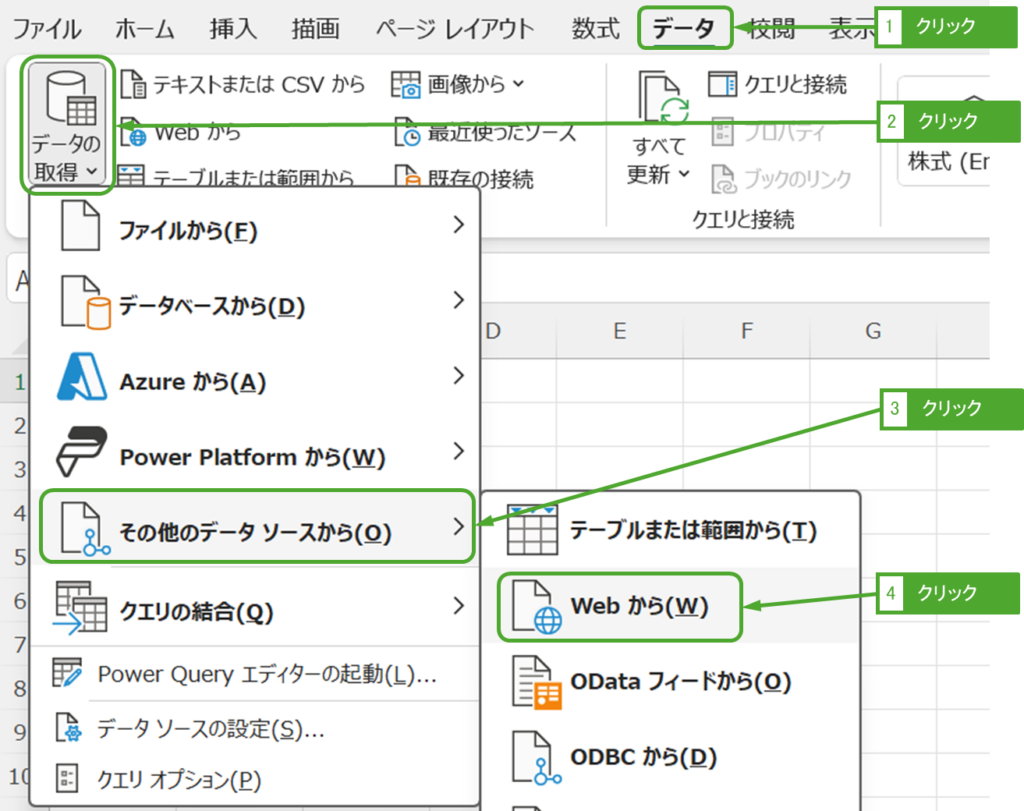The height and width of the screenshot is (811, 1024).
Task: Click the データの取得 database icon
Action: point(71,98)
